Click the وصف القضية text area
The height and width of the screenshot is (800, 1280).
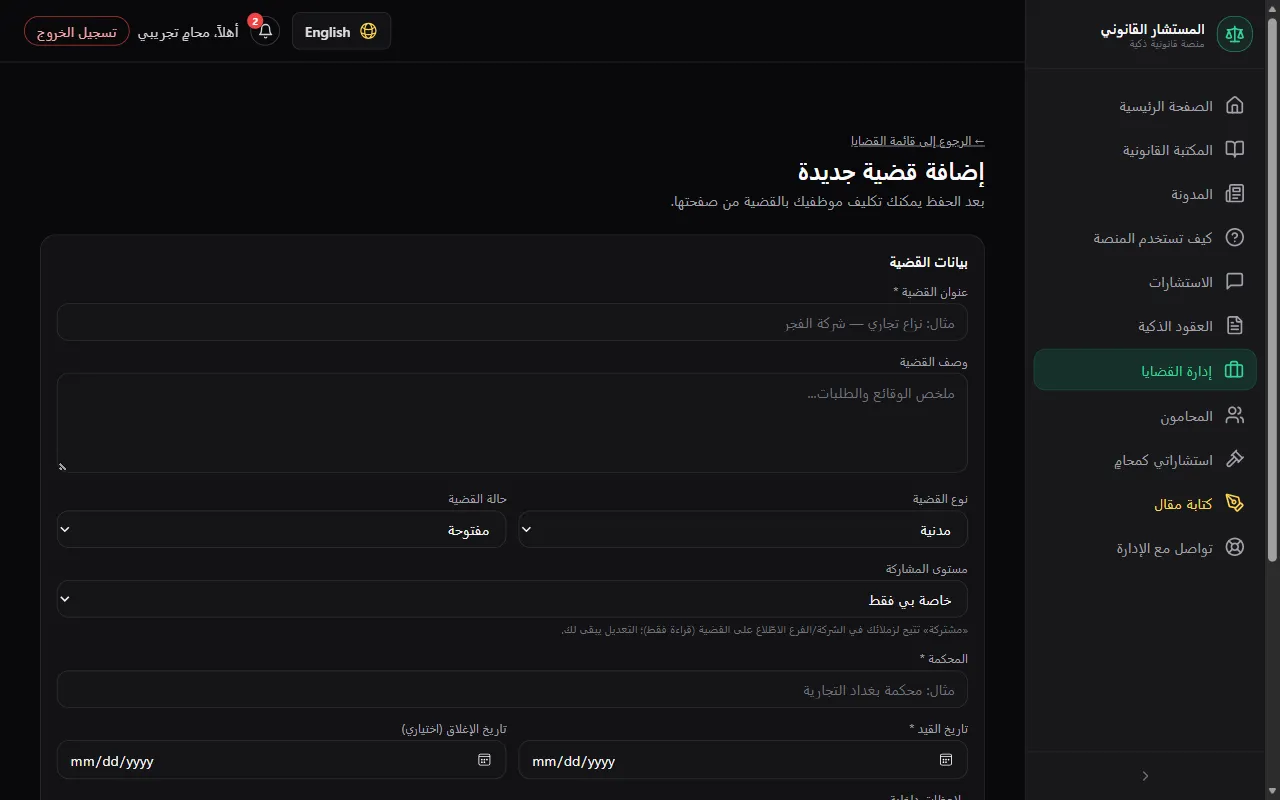pyautogui.click(x=512, y=423)
